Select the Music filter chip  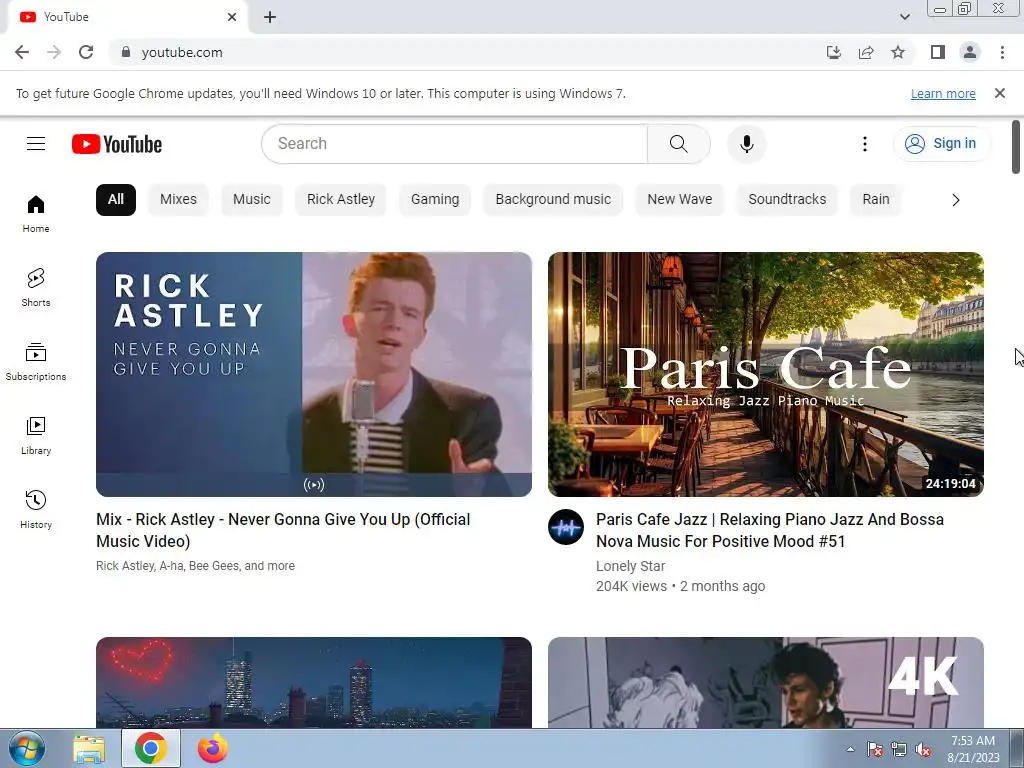[251, 199]
